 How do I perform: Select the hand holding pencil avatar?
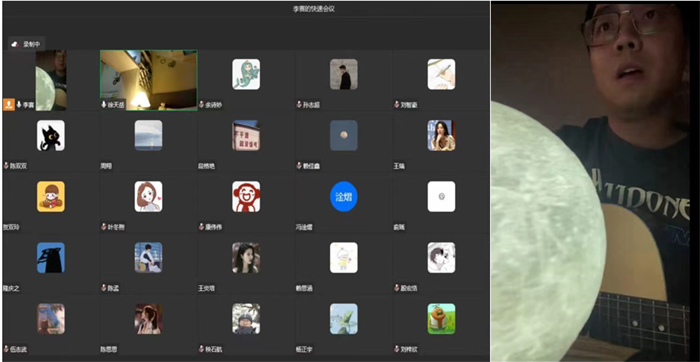[442, 74]
